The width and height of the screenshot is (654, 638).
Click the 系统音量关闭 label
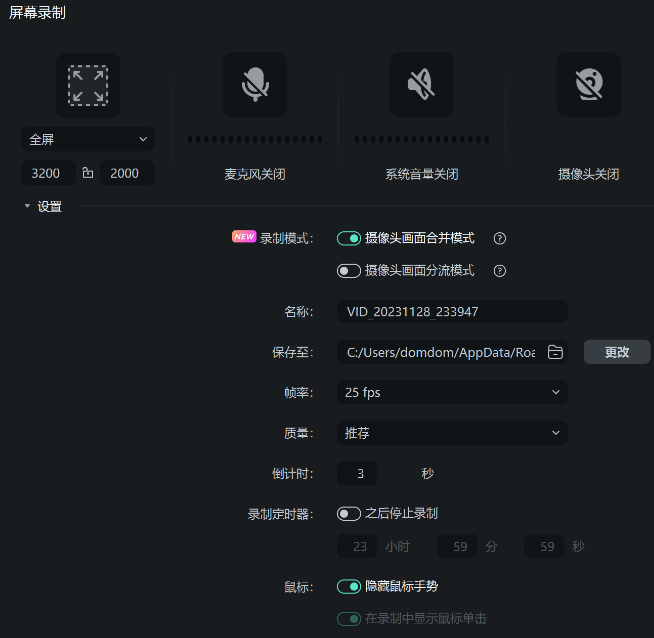pyautogui.click(x=422, y=174)
